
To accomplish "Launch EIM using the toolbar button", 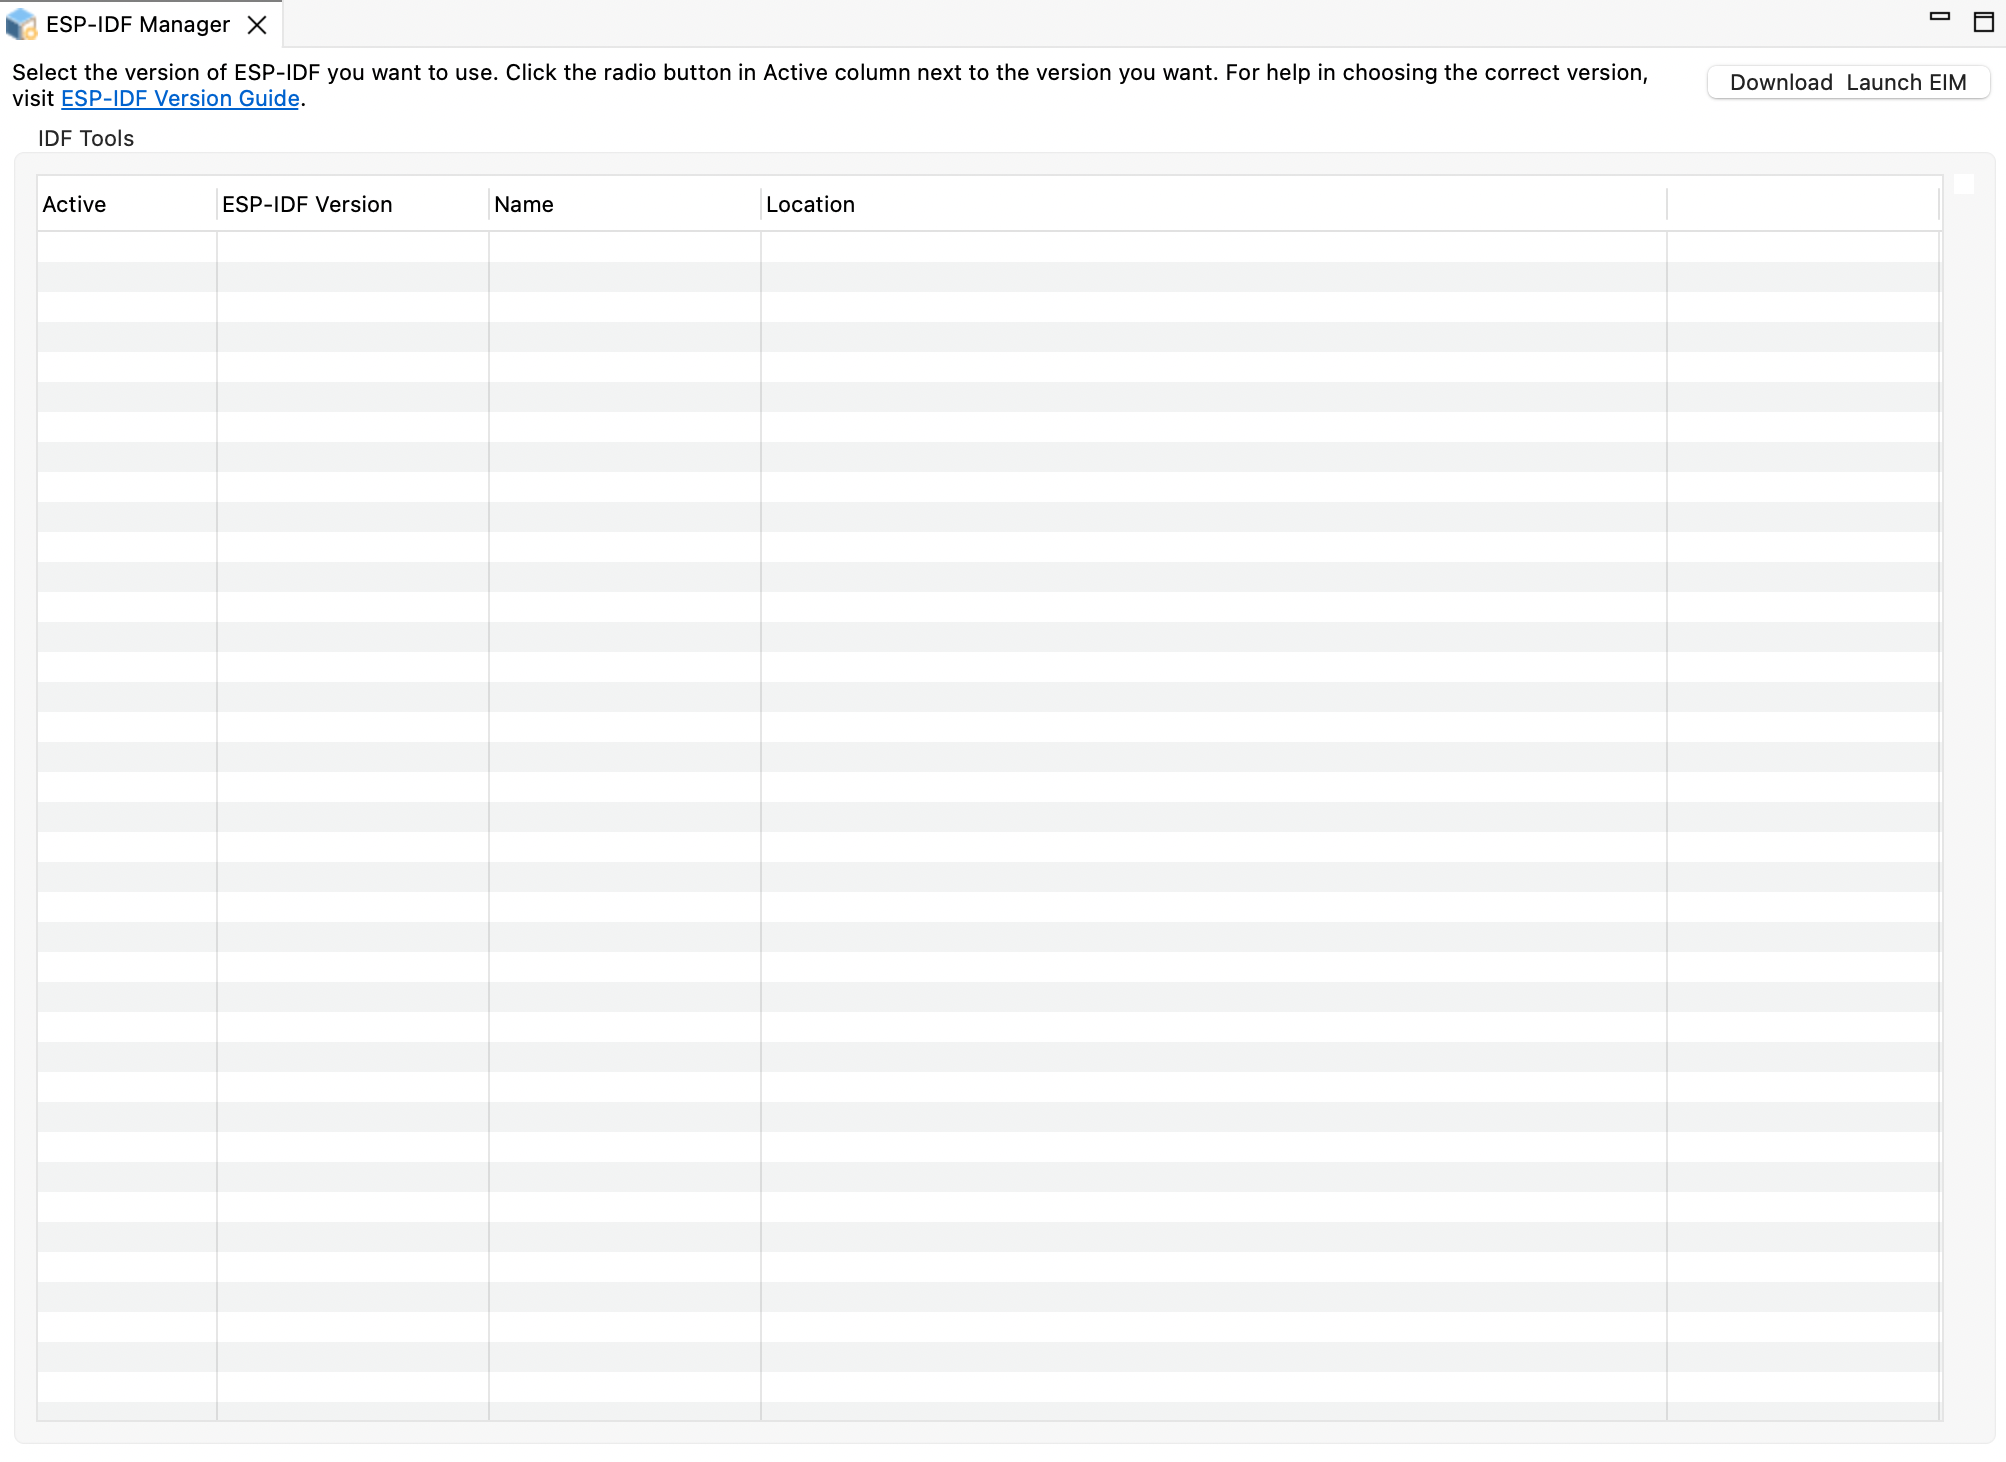I will point(1907,82).
